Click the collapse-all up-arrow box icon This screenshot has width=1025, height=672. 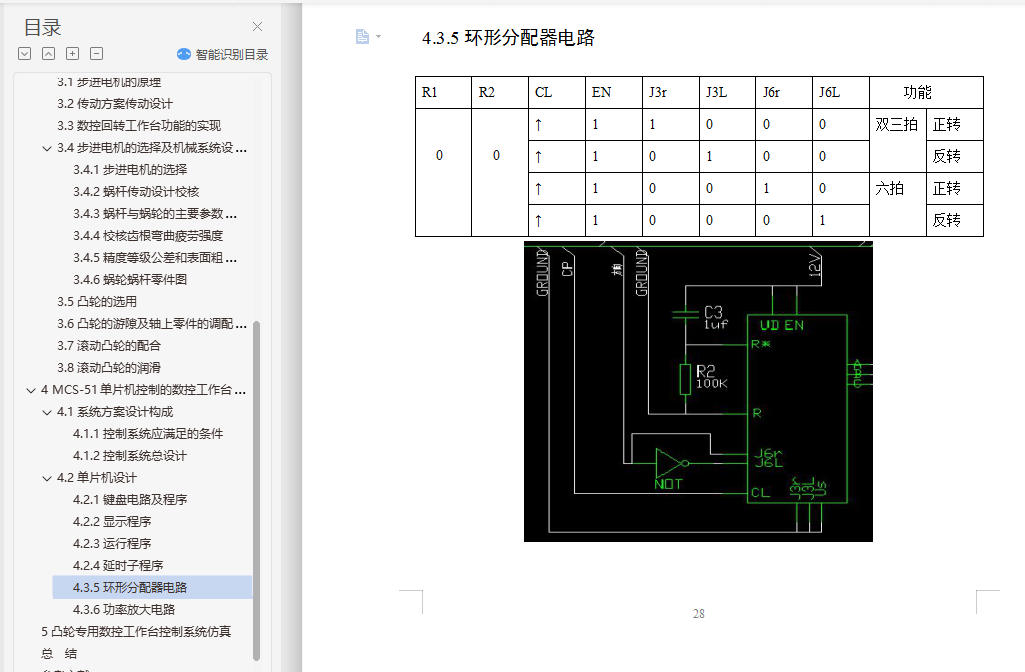(x=48, y=54)
